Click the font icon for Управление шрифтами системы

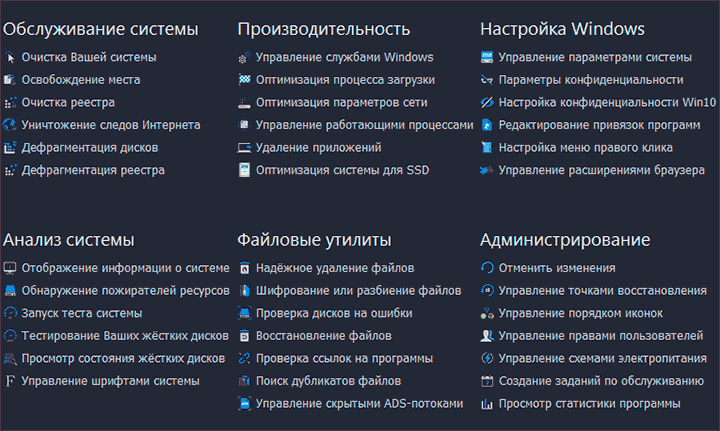10,381
